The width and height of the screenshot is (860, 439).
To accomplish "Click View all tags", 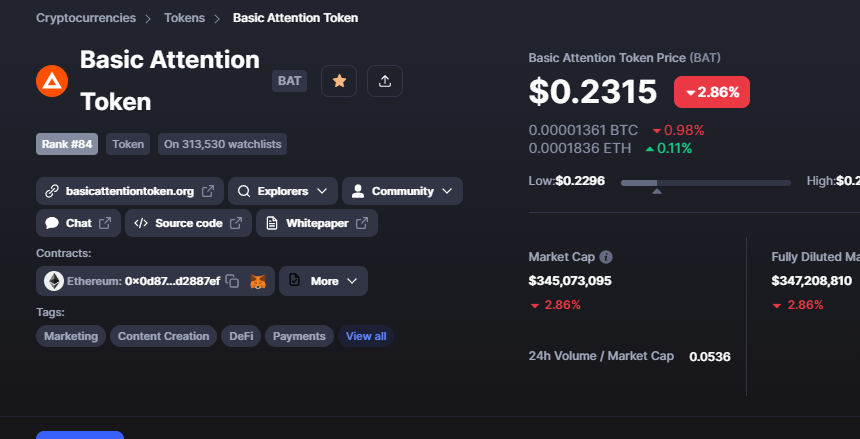I will click(x=366, y=336).
